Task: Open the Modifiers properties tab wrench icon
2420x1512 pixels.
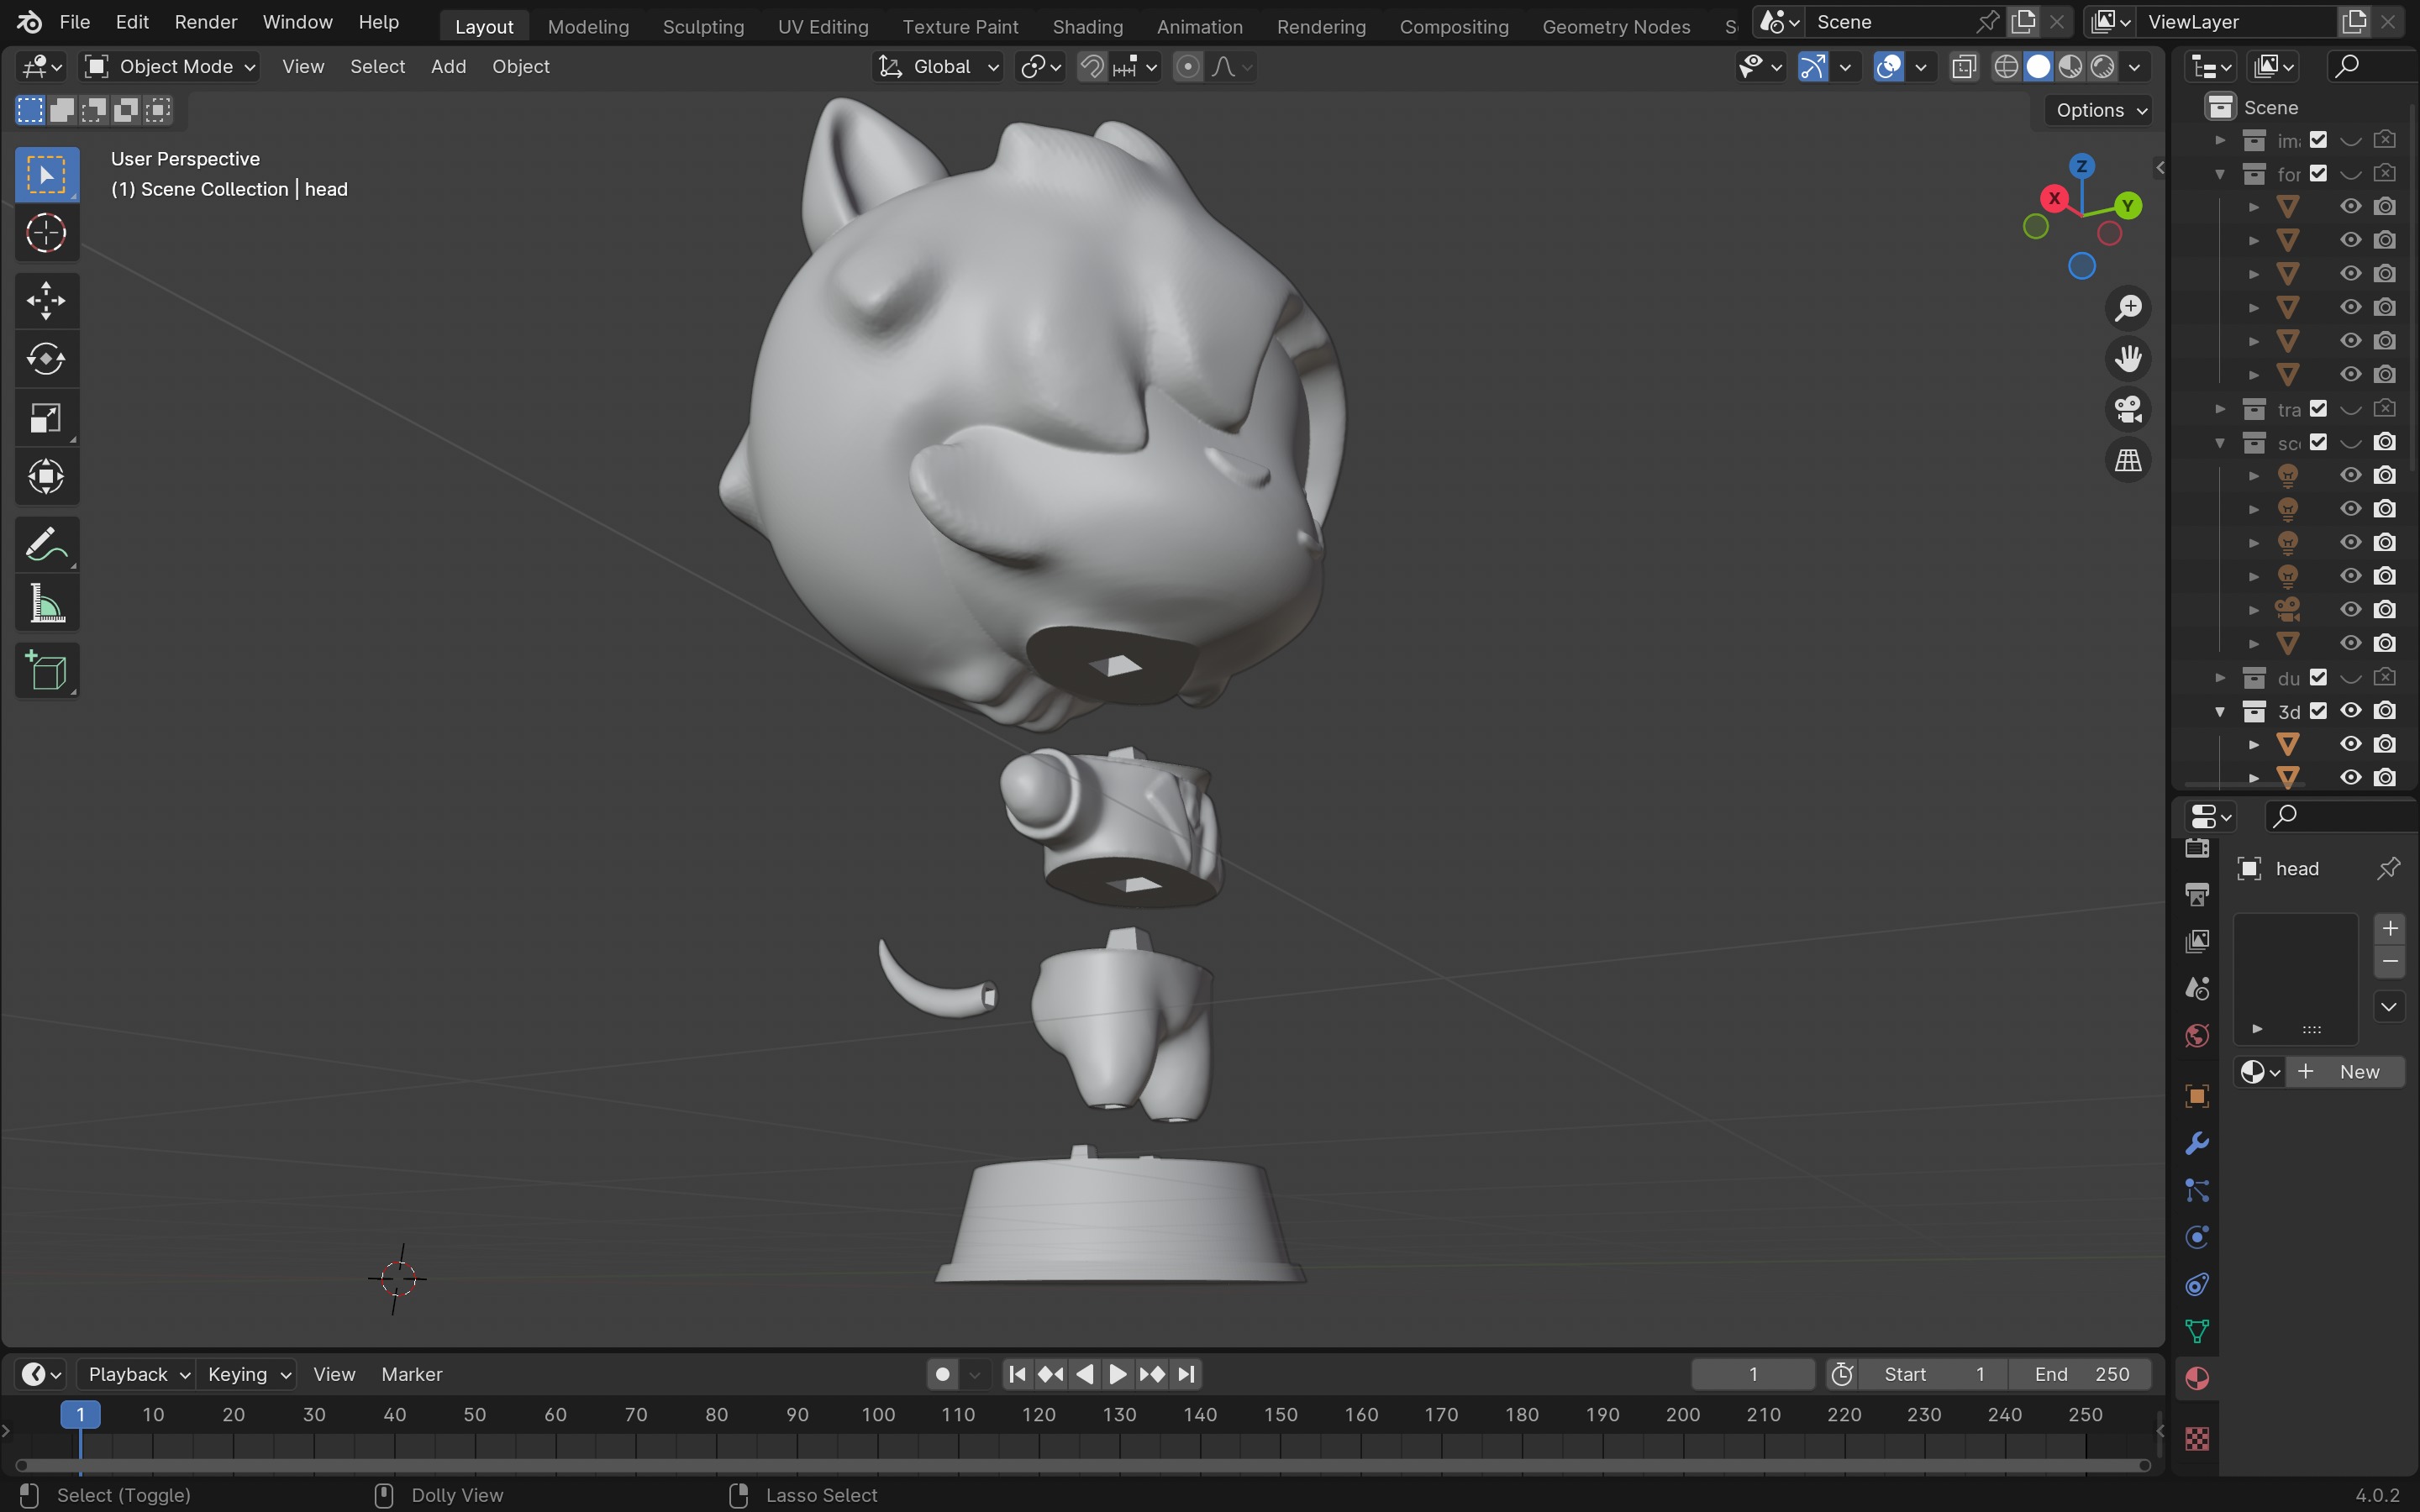Action: (2197, 1143)
